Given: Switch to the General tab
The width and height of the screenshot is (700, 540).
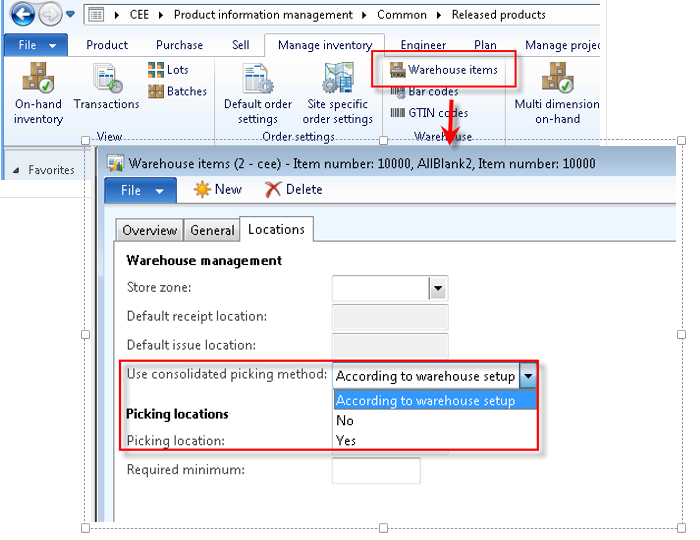Looking at the screenshot, I should pyautogui.click(x=212, y=230).
